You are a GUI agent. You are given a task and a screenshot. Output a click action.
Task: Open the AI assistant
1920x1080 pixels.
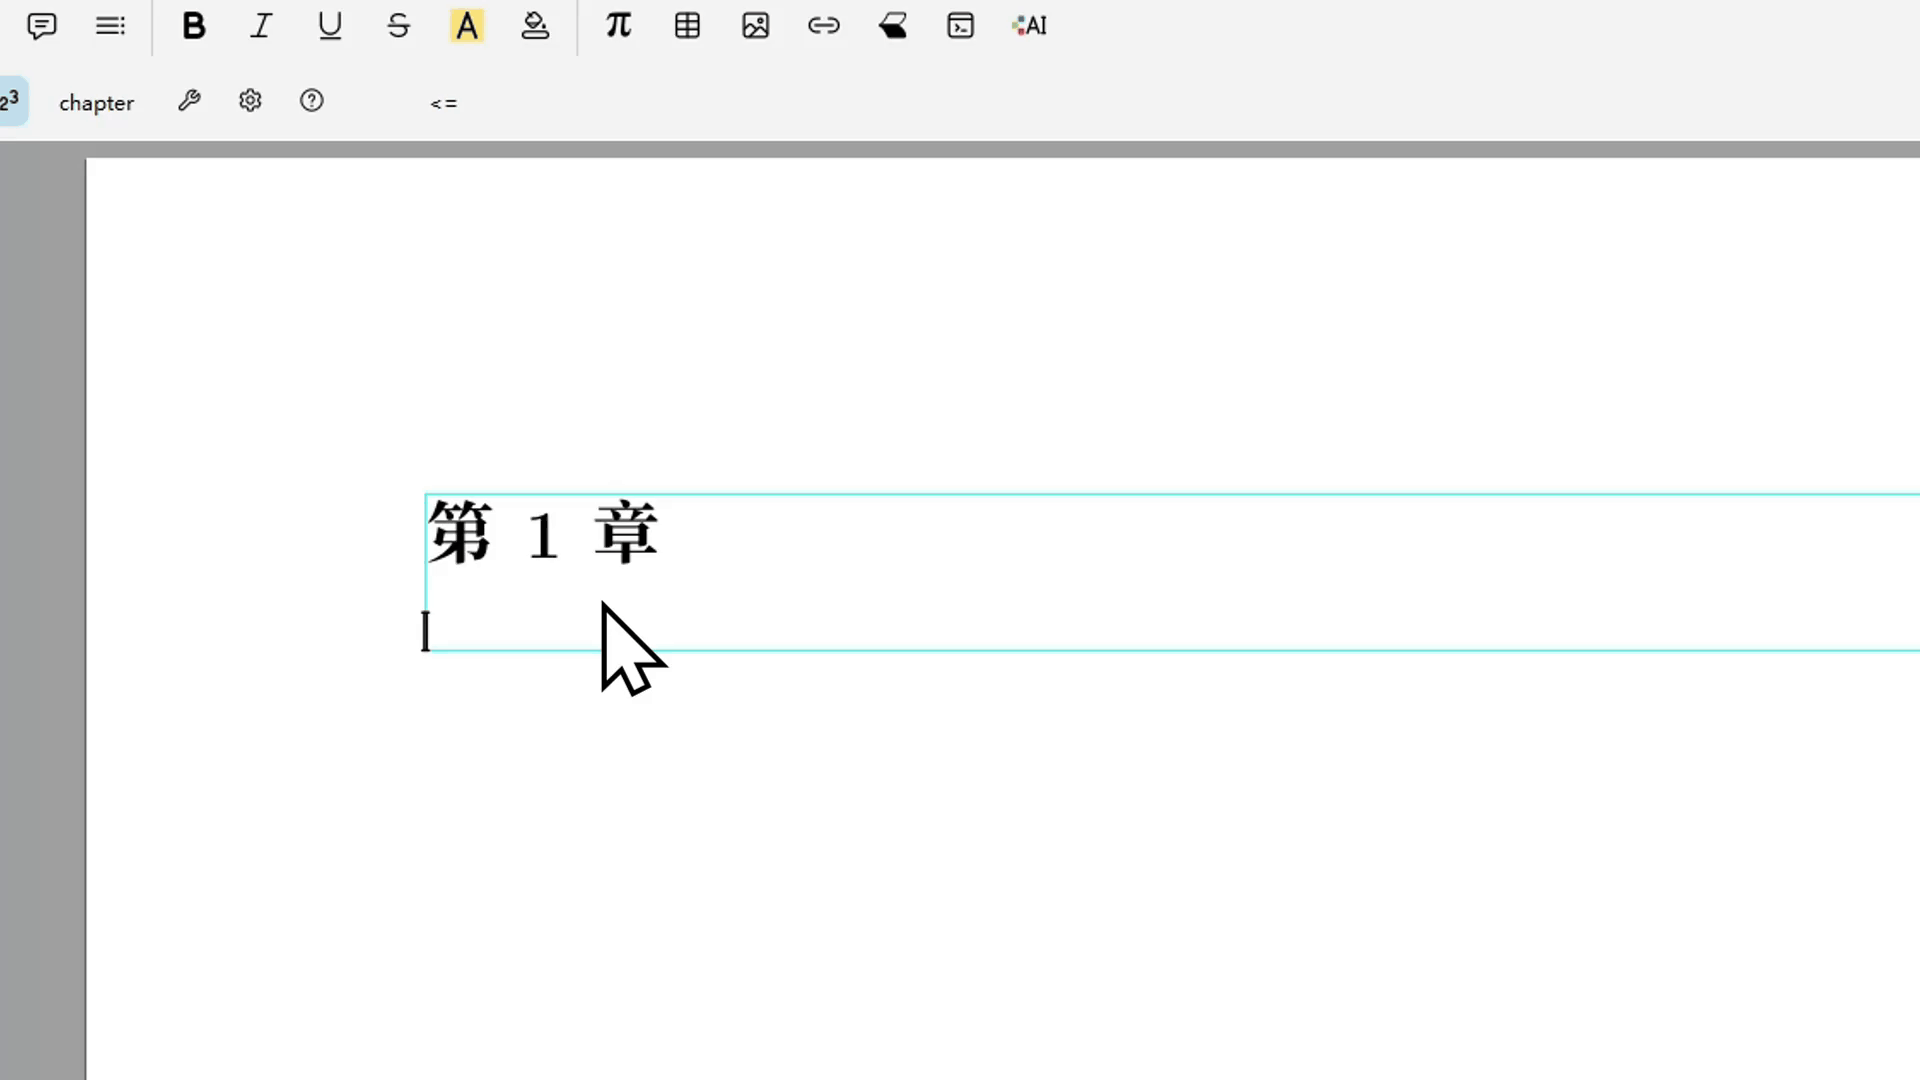pyautogui.click(x=1028, y=25)
